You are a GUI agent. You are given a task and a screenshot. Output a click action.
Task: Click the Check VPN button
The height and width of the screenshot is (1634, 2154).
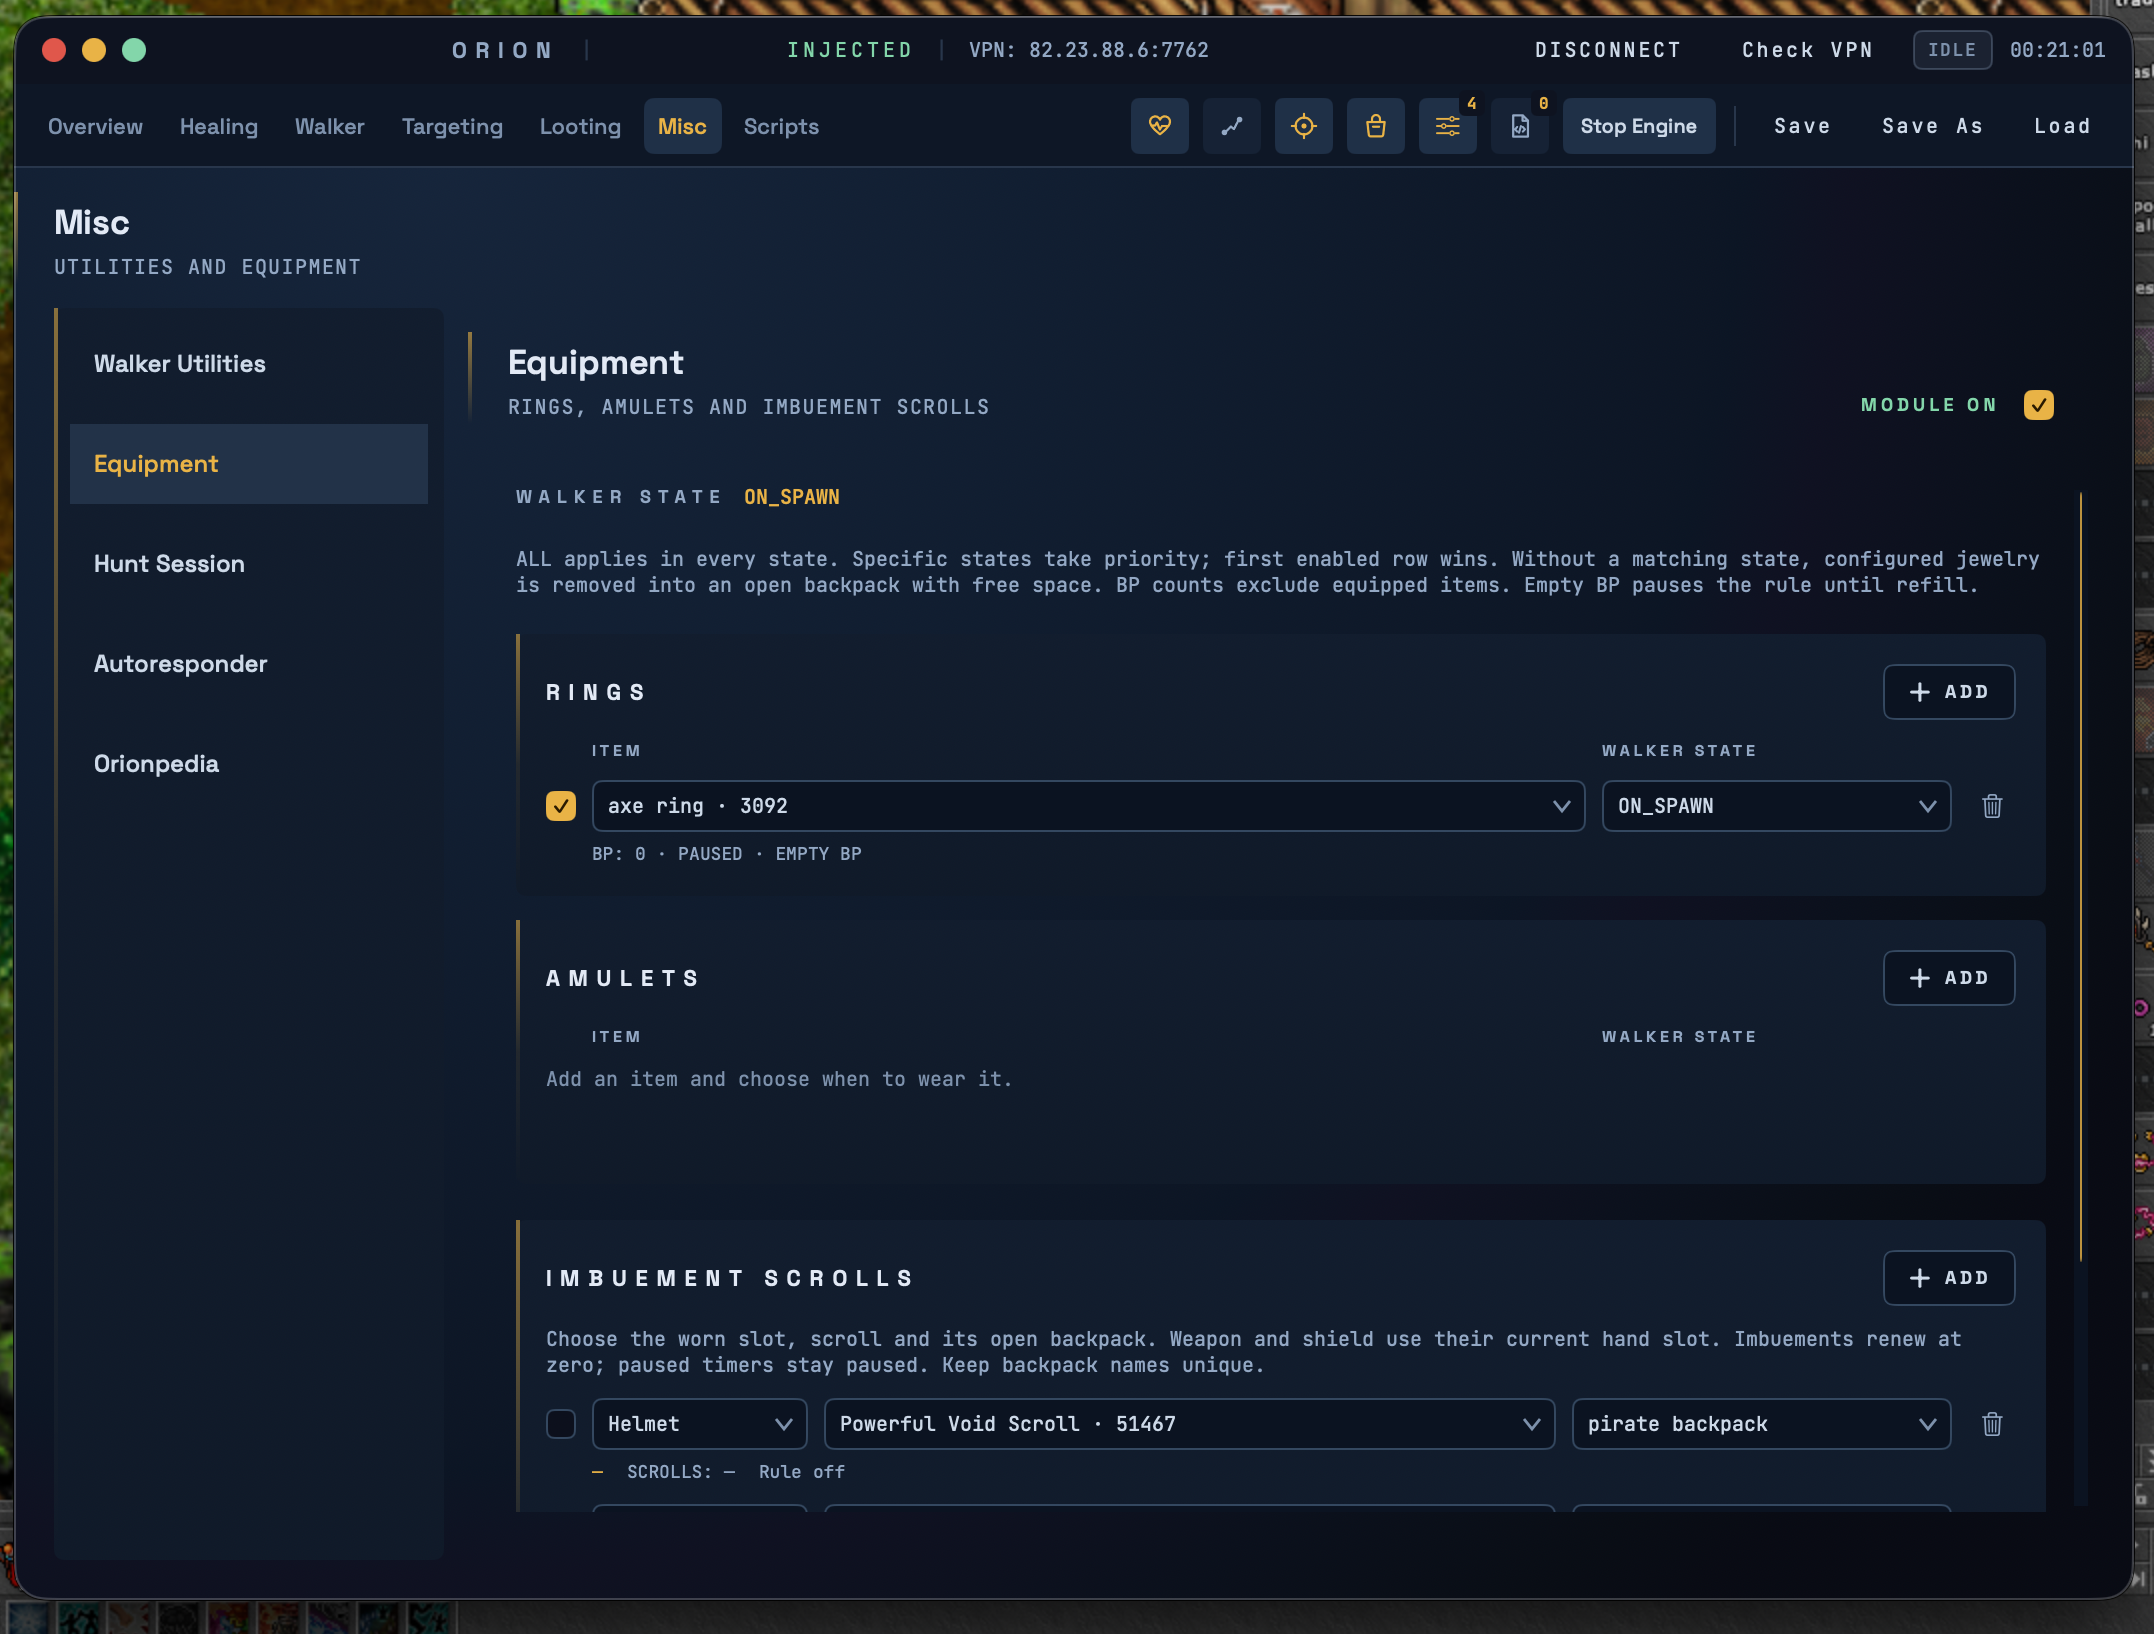pyautogui.click(x=1807, y=50)
